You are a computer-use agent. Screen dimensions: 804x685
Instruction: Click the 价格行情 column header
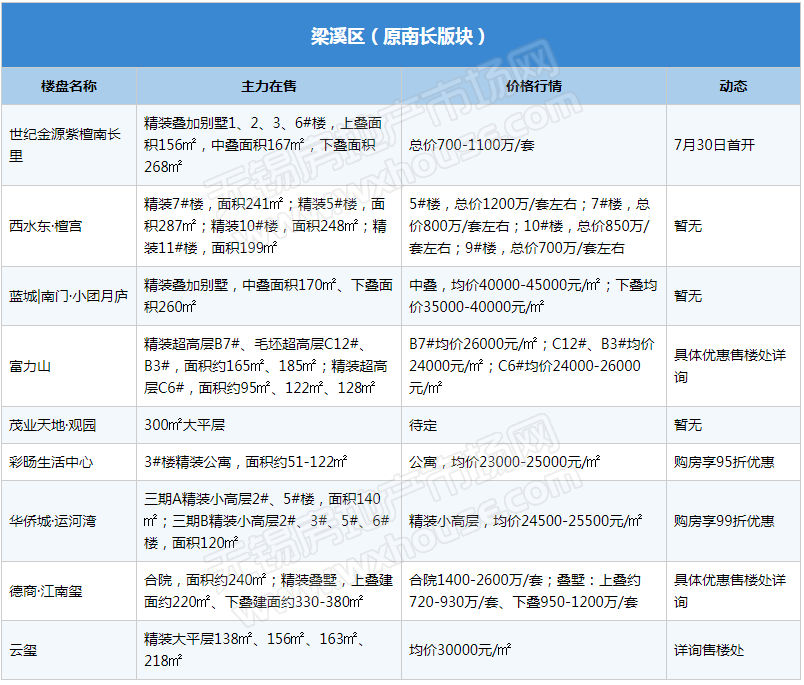click(x=534, y=86)
